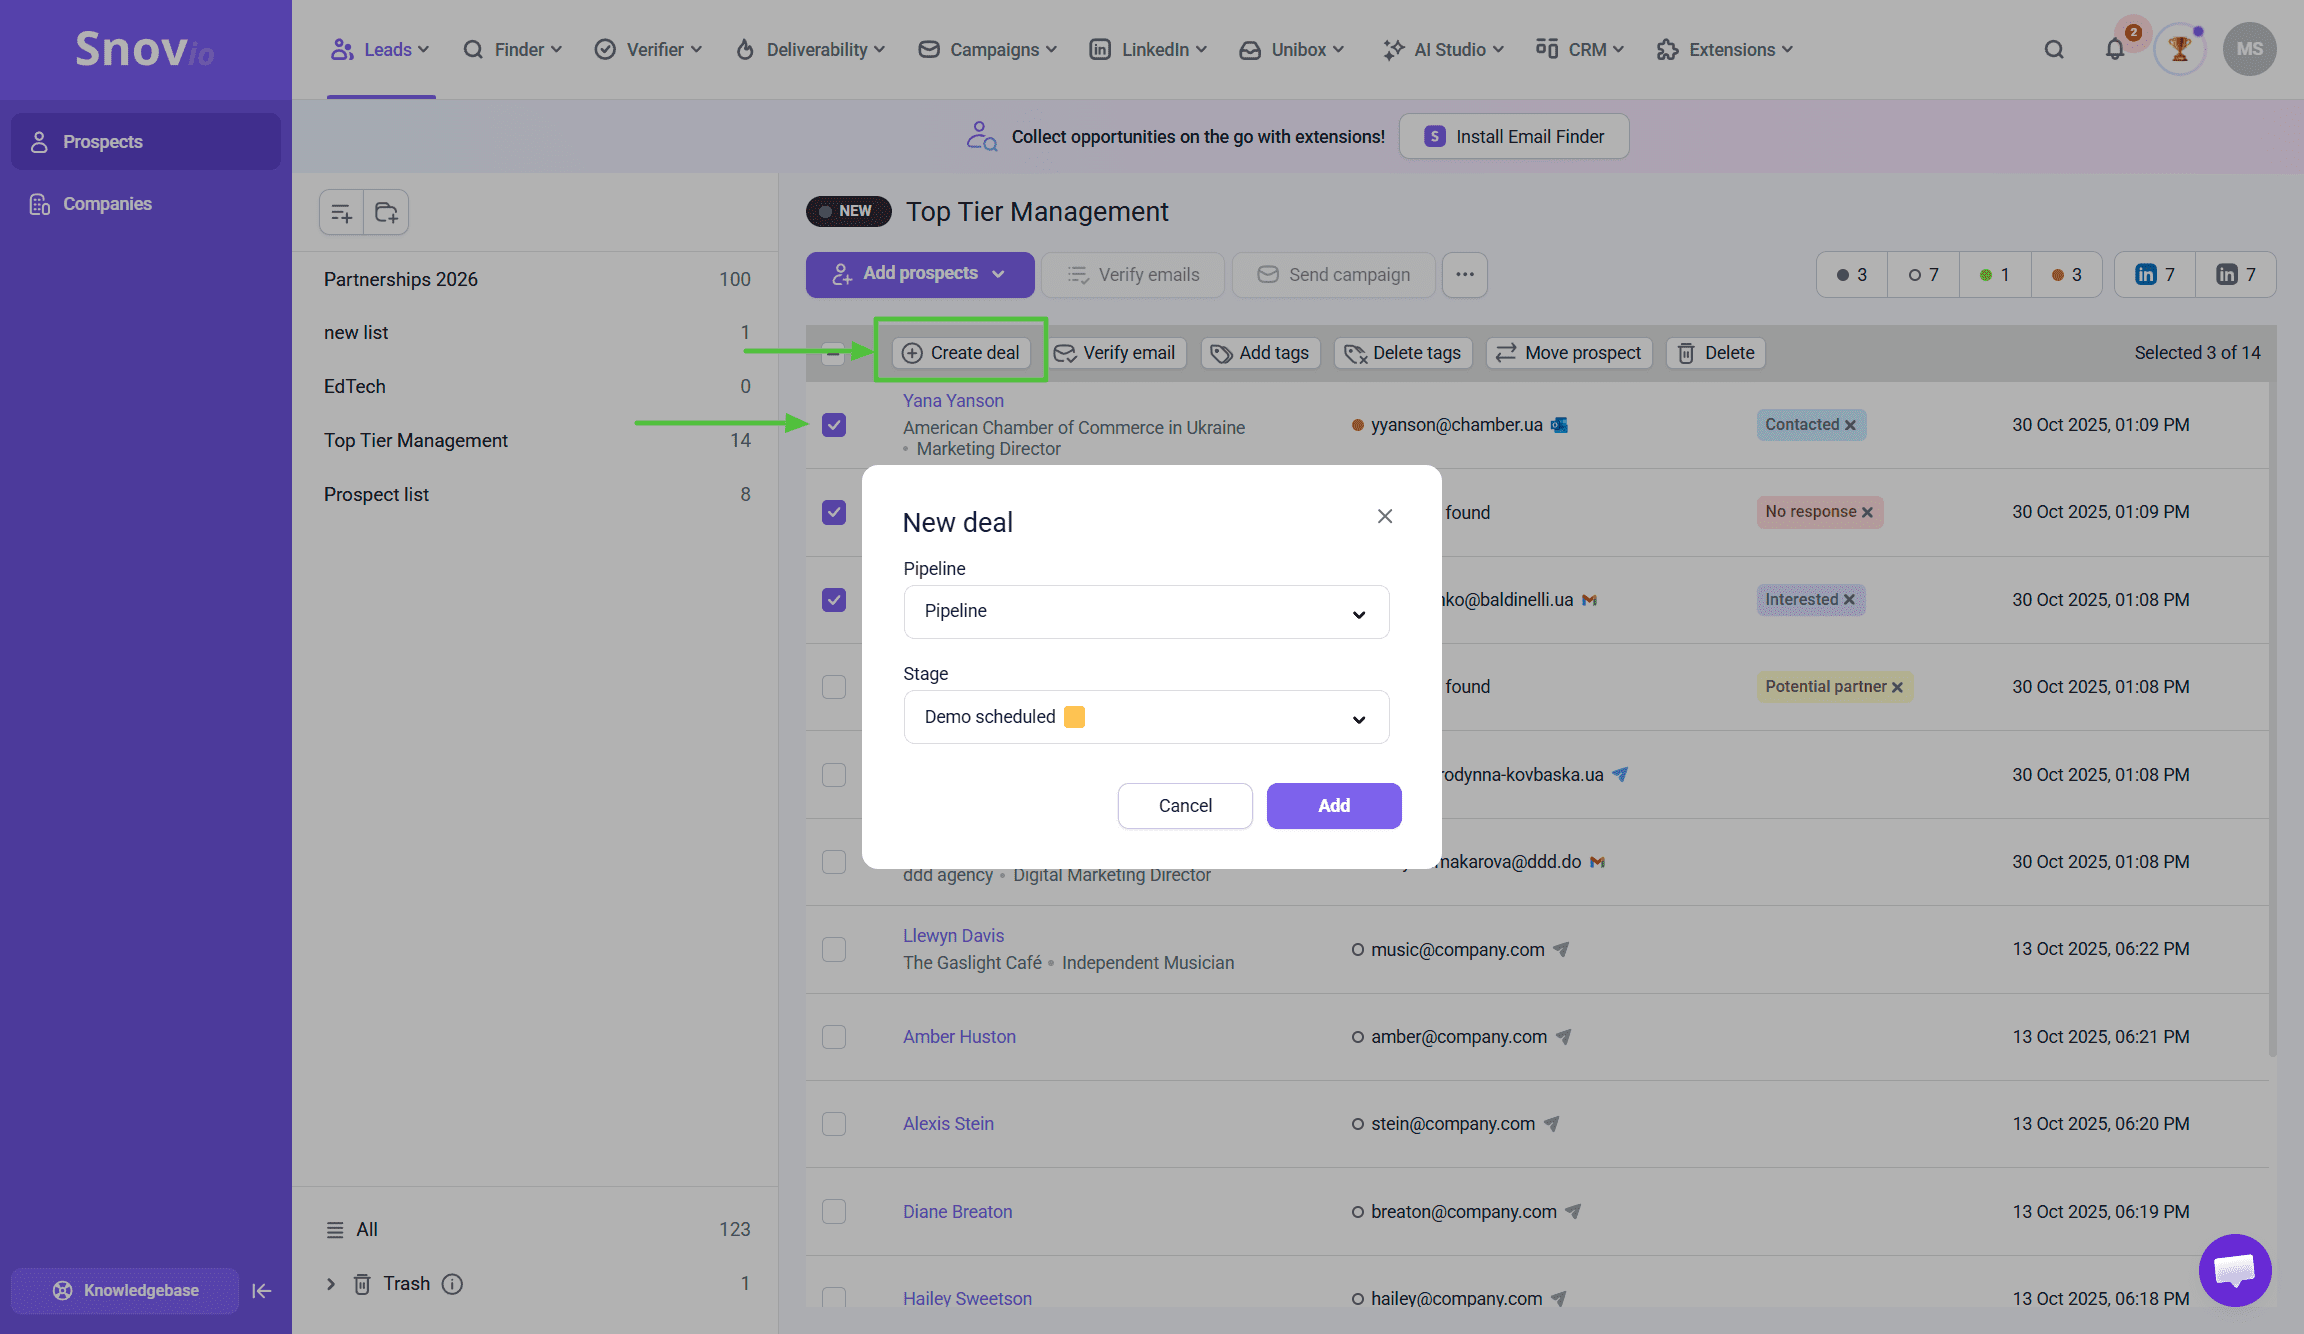Image resolution: width=2304 pixels, height=1334 pixels.
Task: Click the Demo scheduled yellow color swatch
Action: coord(1074,717)
